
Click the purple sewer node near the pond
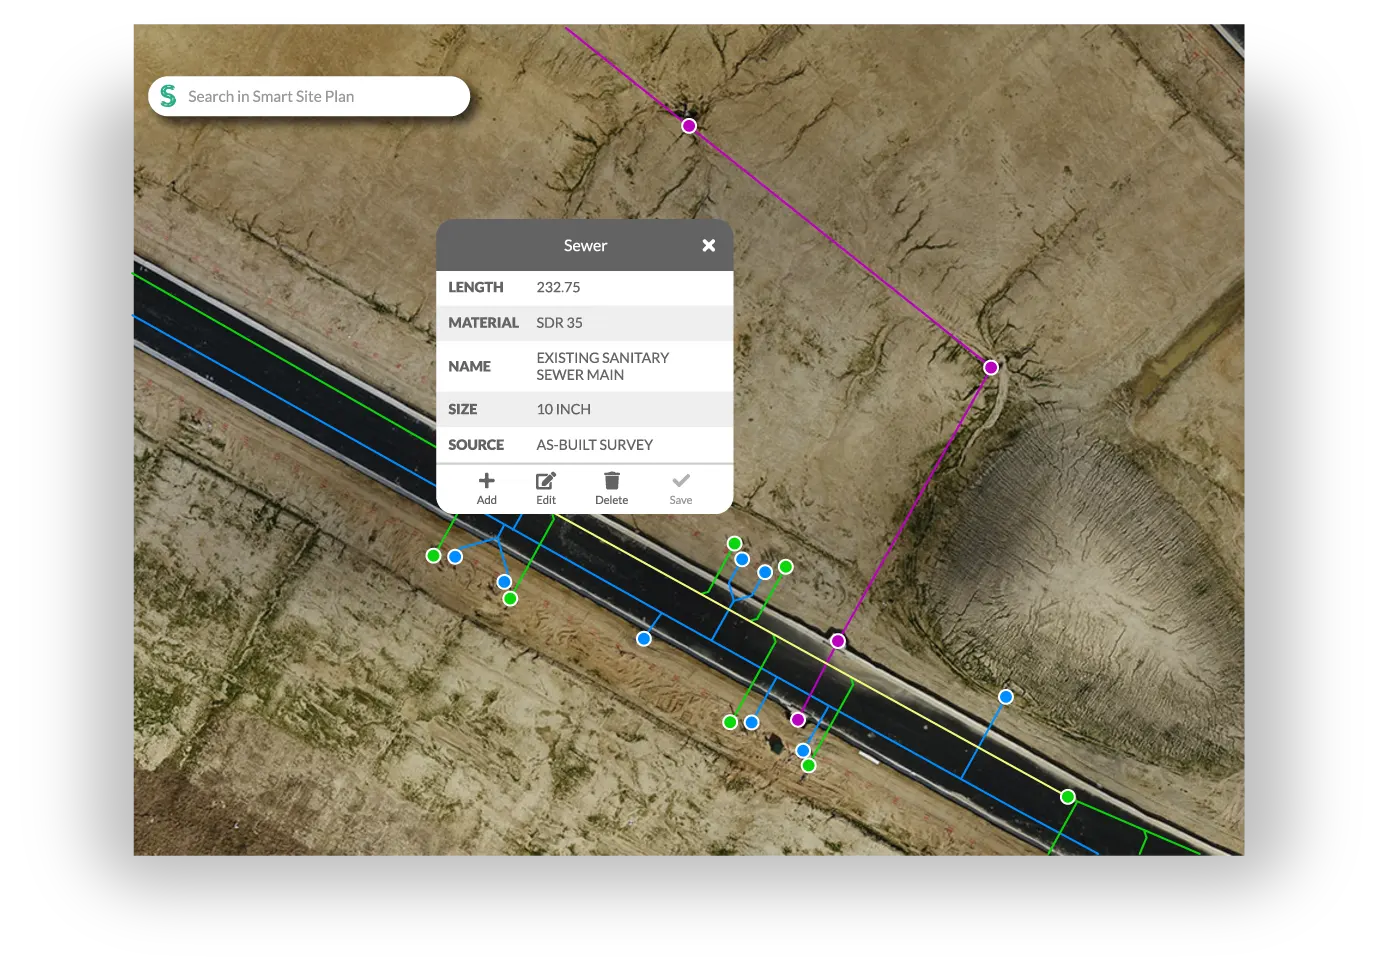pos(990,367)
